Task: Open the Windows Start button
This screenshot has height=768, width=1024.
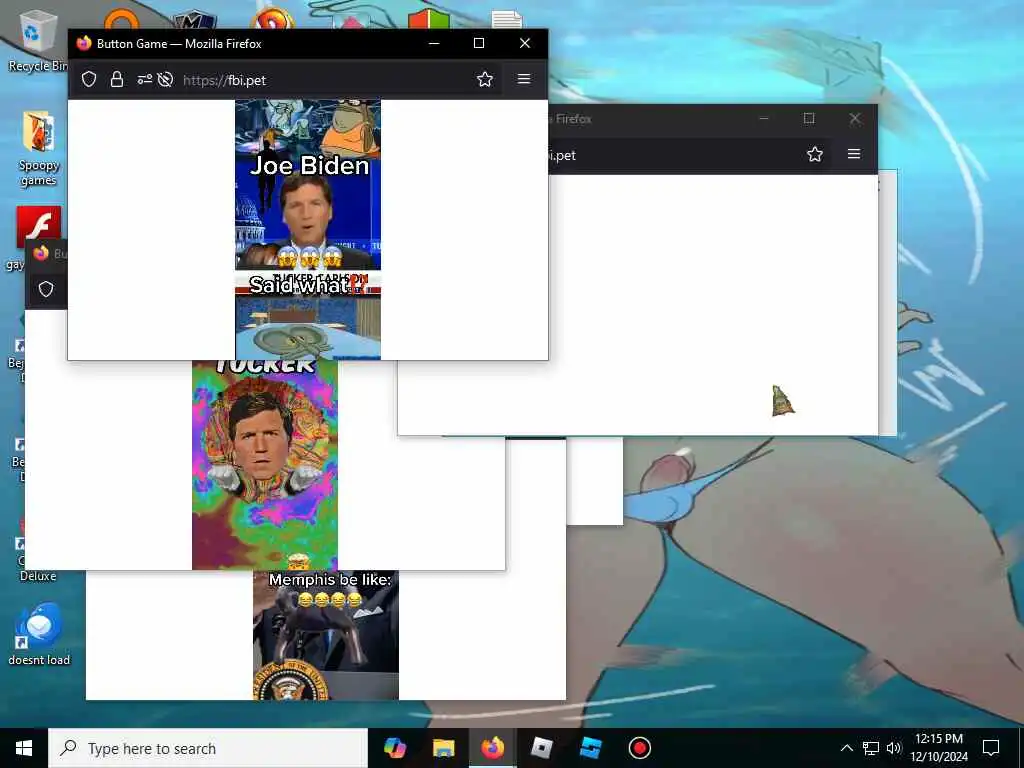Action: pyautogui.click(x=24, y=748)
